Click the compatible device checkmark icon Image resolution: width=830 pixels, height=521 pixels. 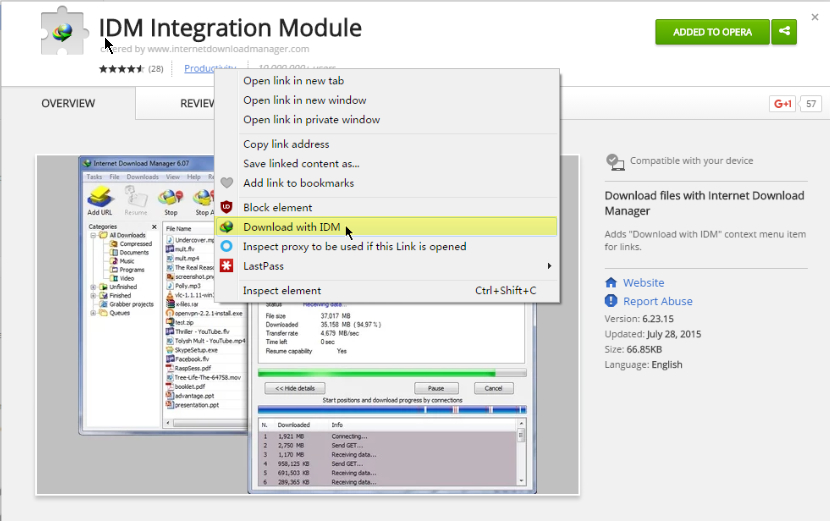[615, 162]
